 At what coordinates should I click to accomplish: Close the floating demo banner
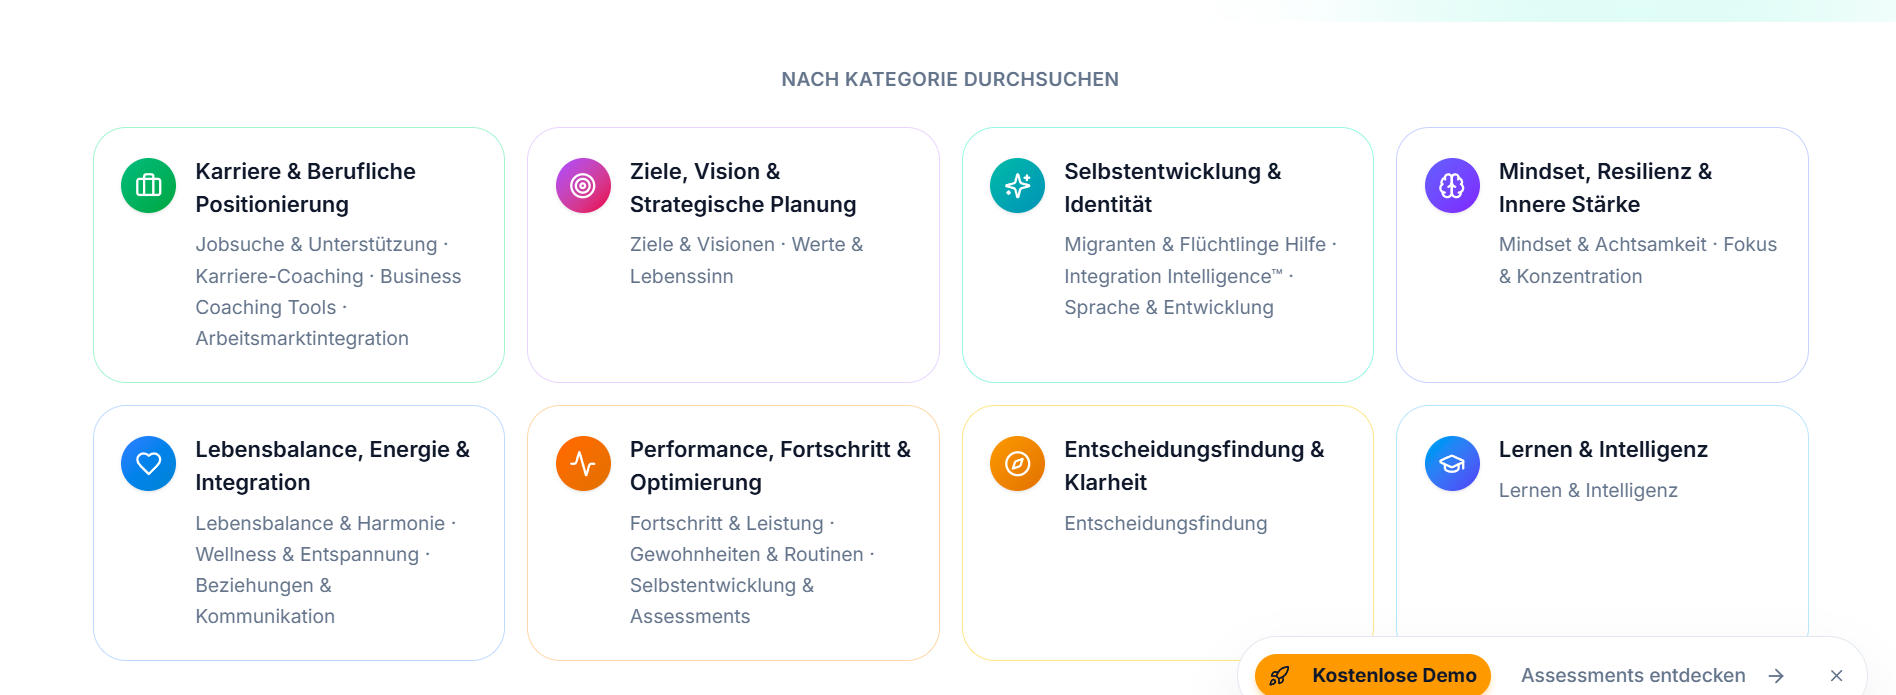click(x=1836, y=676)
